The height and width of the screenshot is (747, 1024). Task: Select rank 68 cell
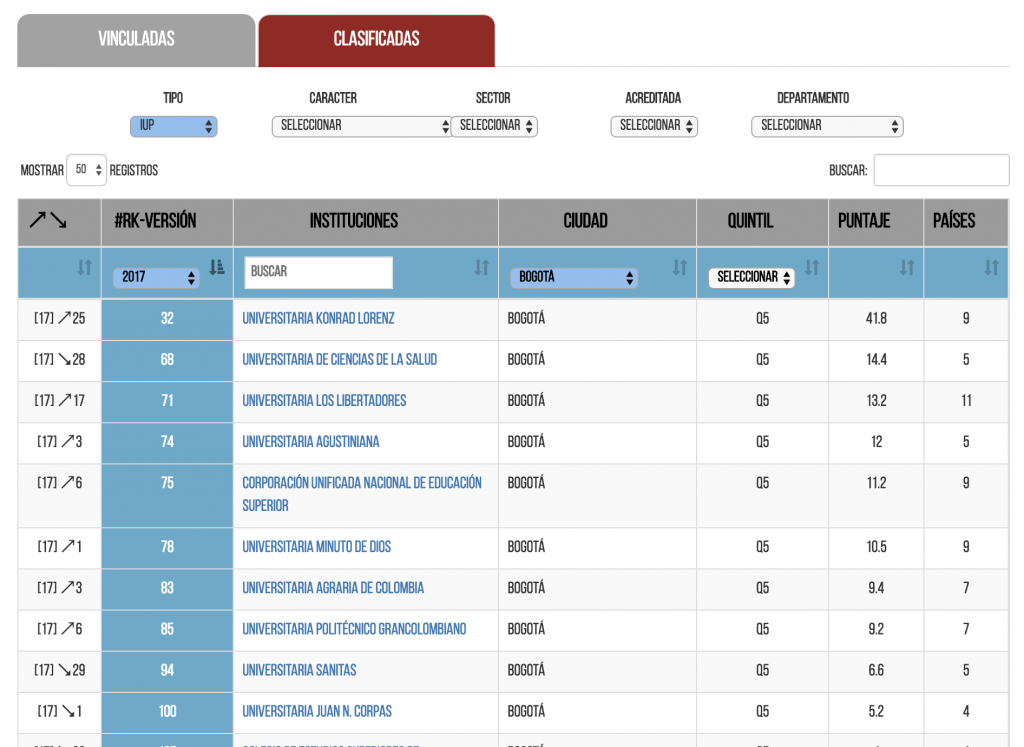(x=167, y=360)
